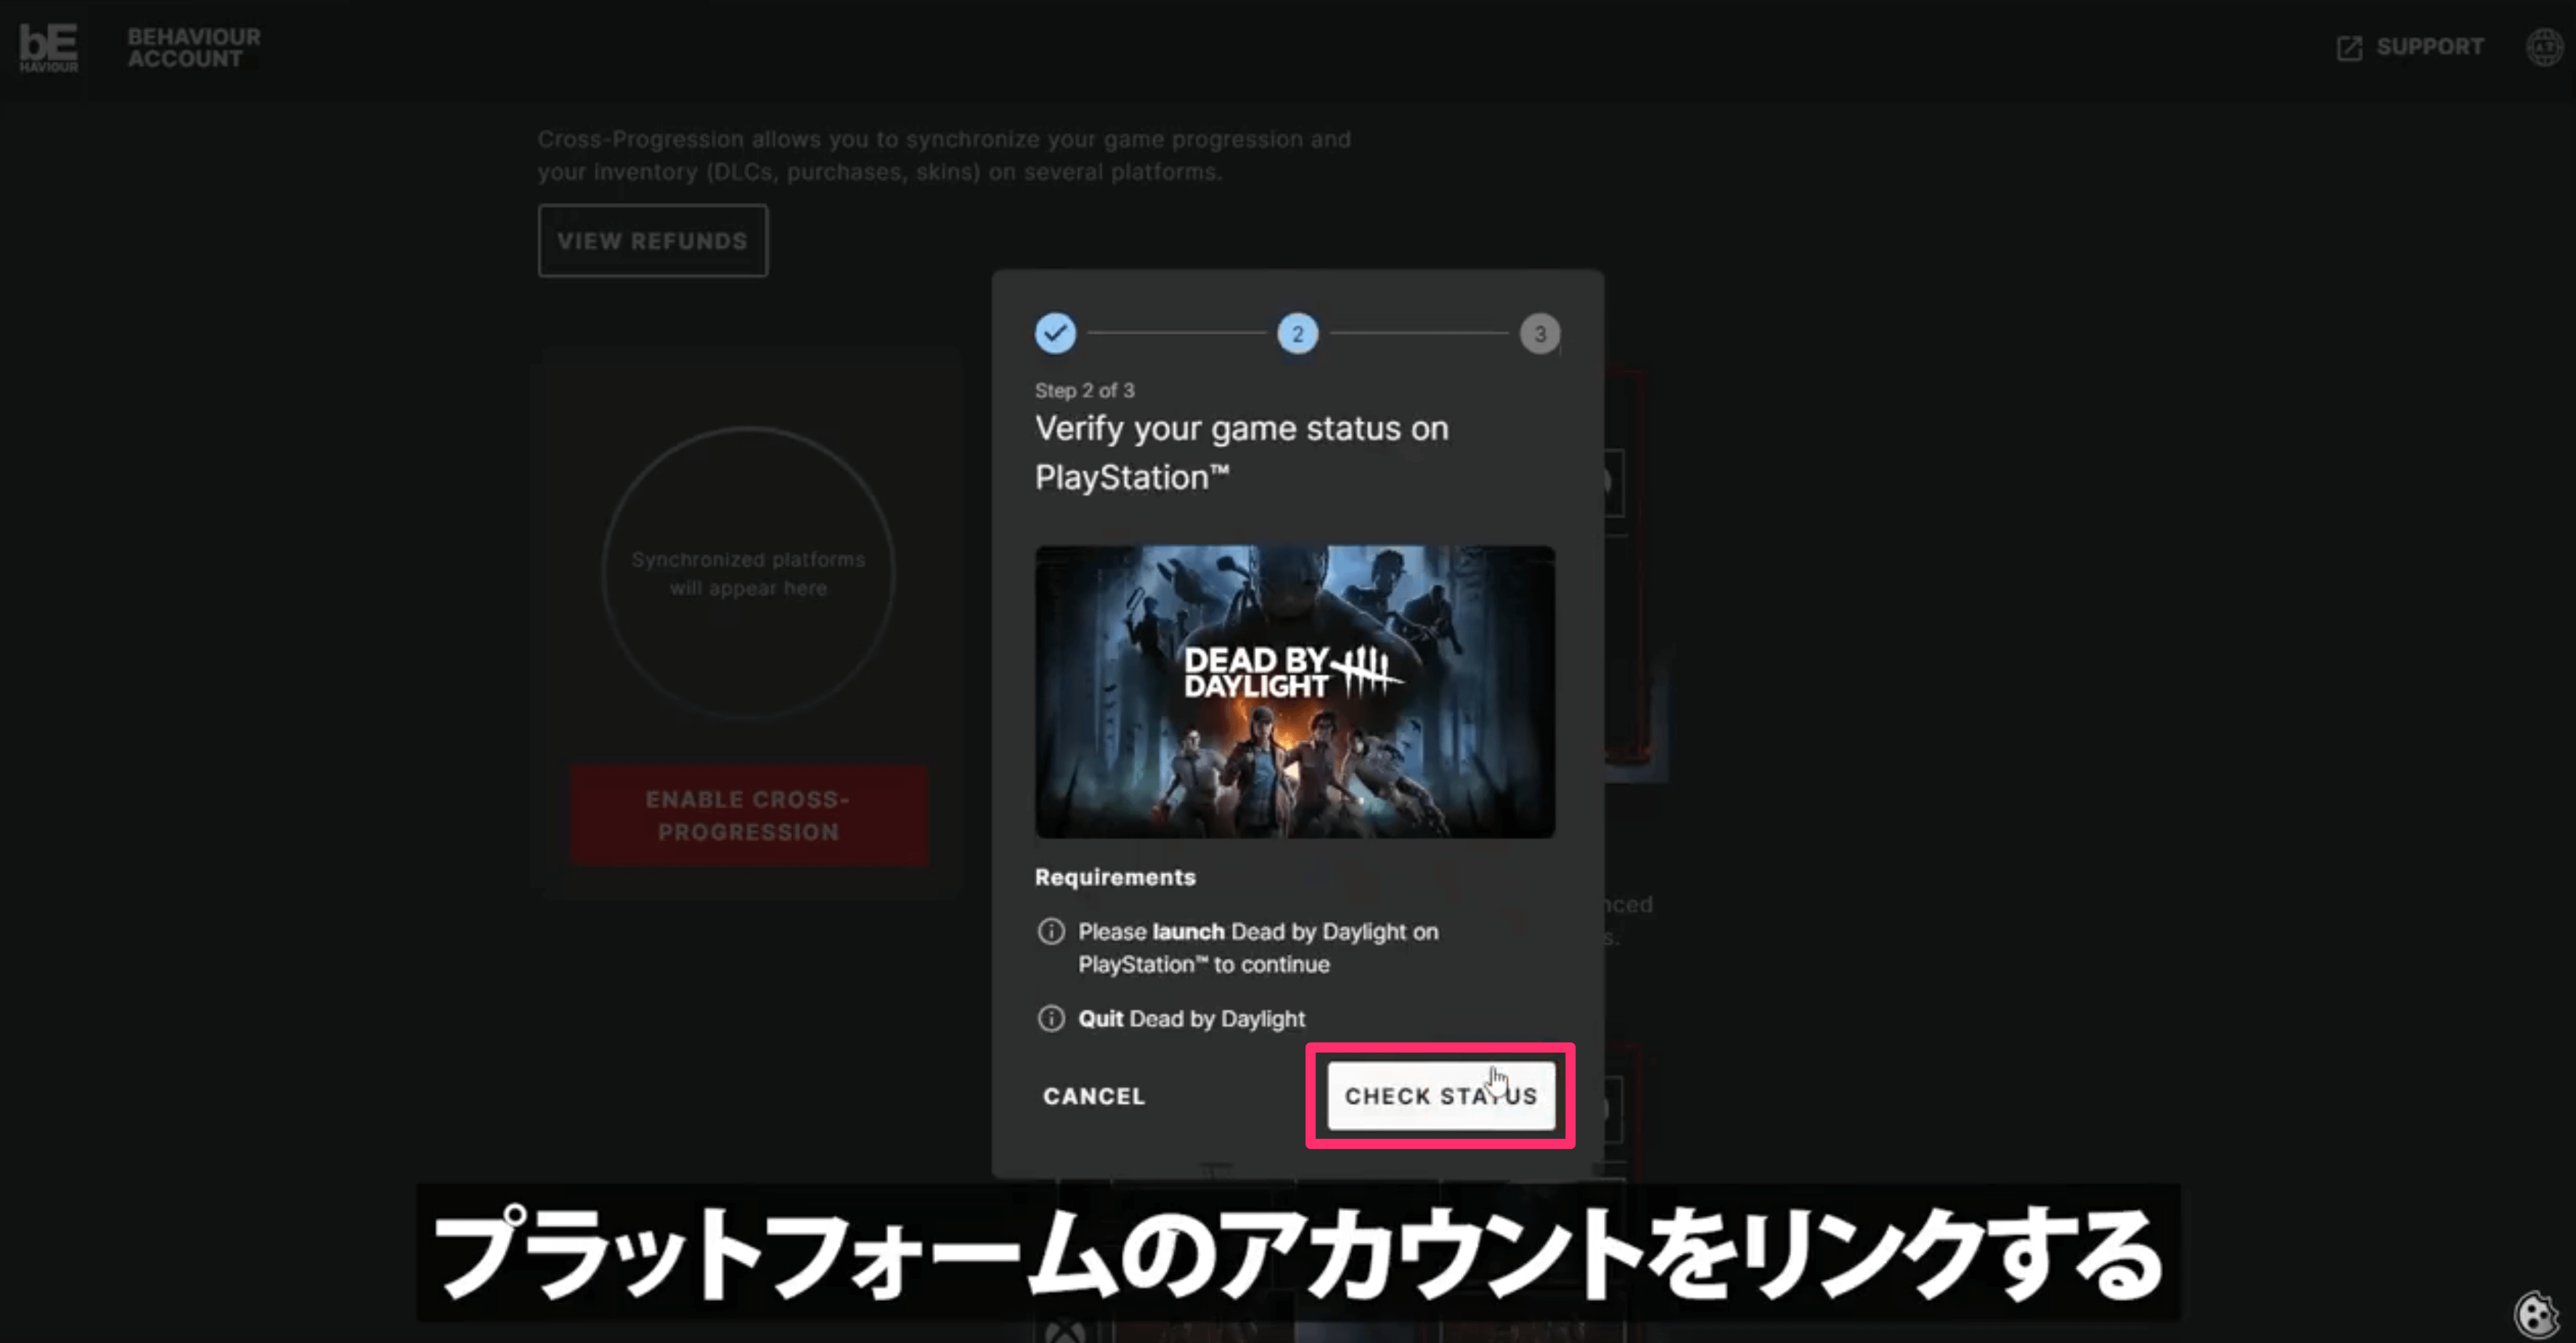Open the language globe icon
The height and width of the screenshot is (1343, 2576).
point(2546,46)
